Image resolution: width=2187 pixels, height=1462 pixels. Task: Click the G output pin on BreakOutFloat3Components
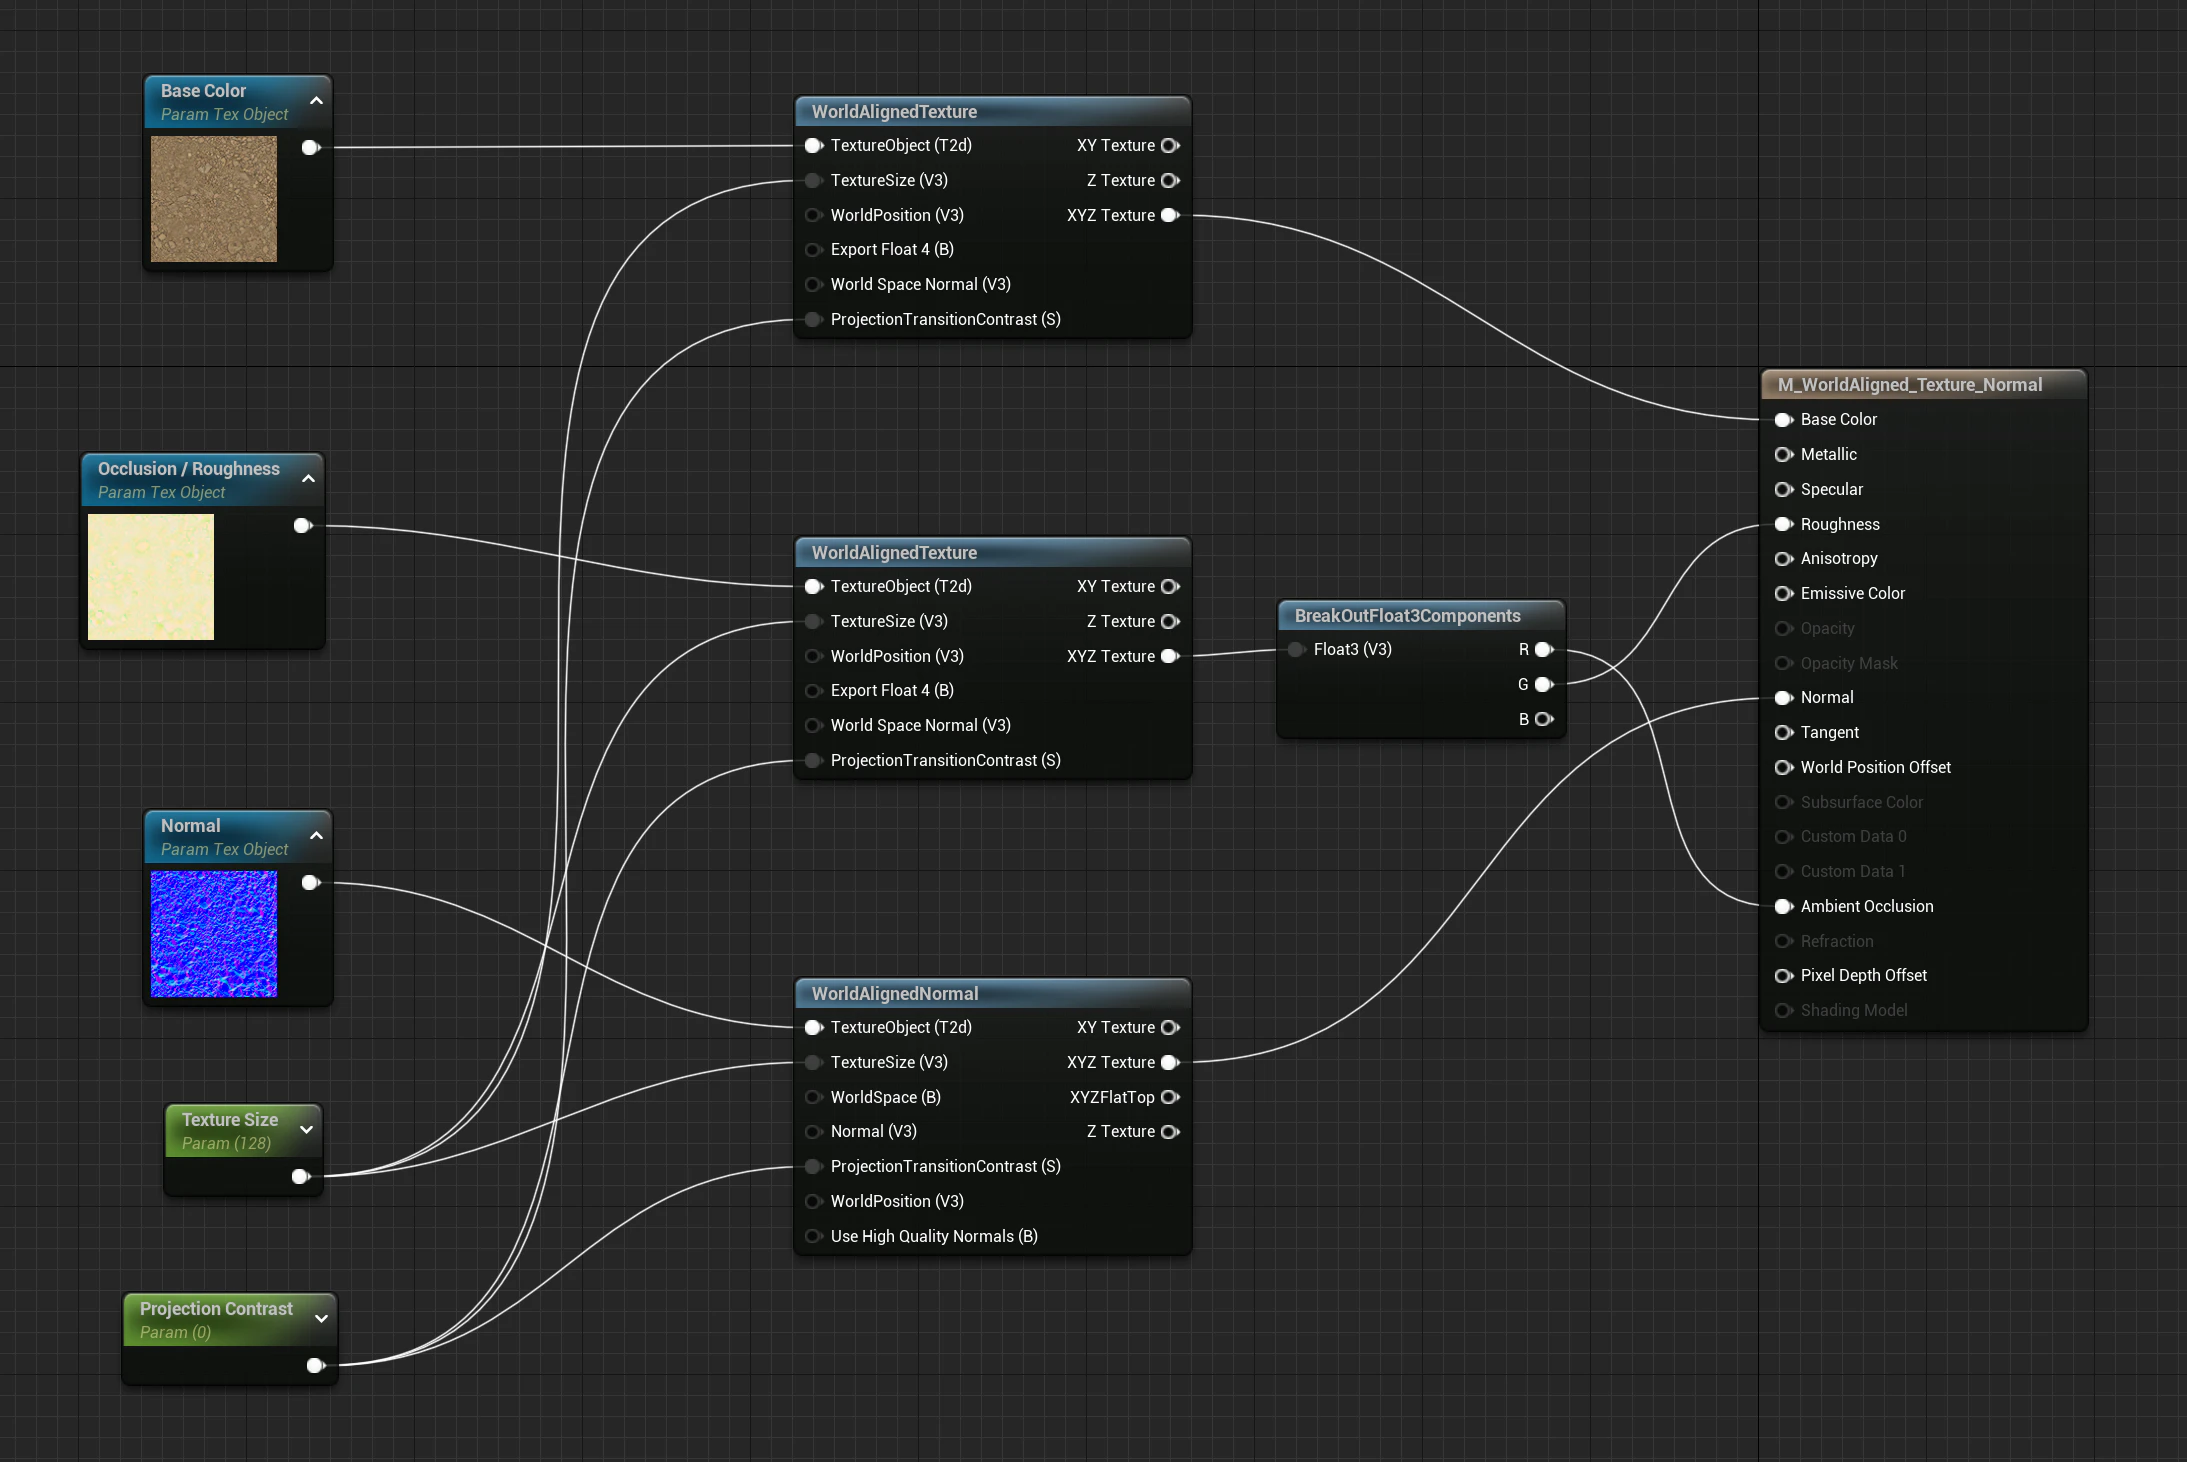coord(1544,685)
